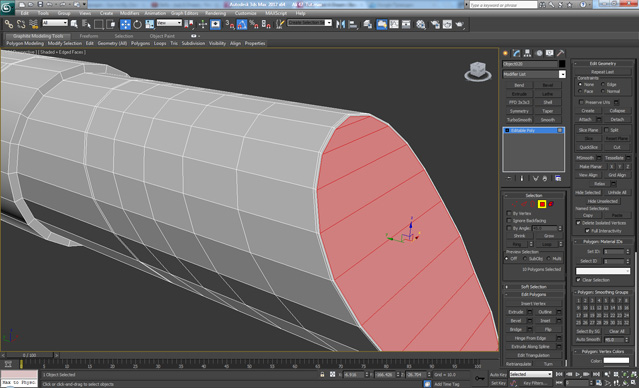Uncheck Full Interactivity

[587, 230]
